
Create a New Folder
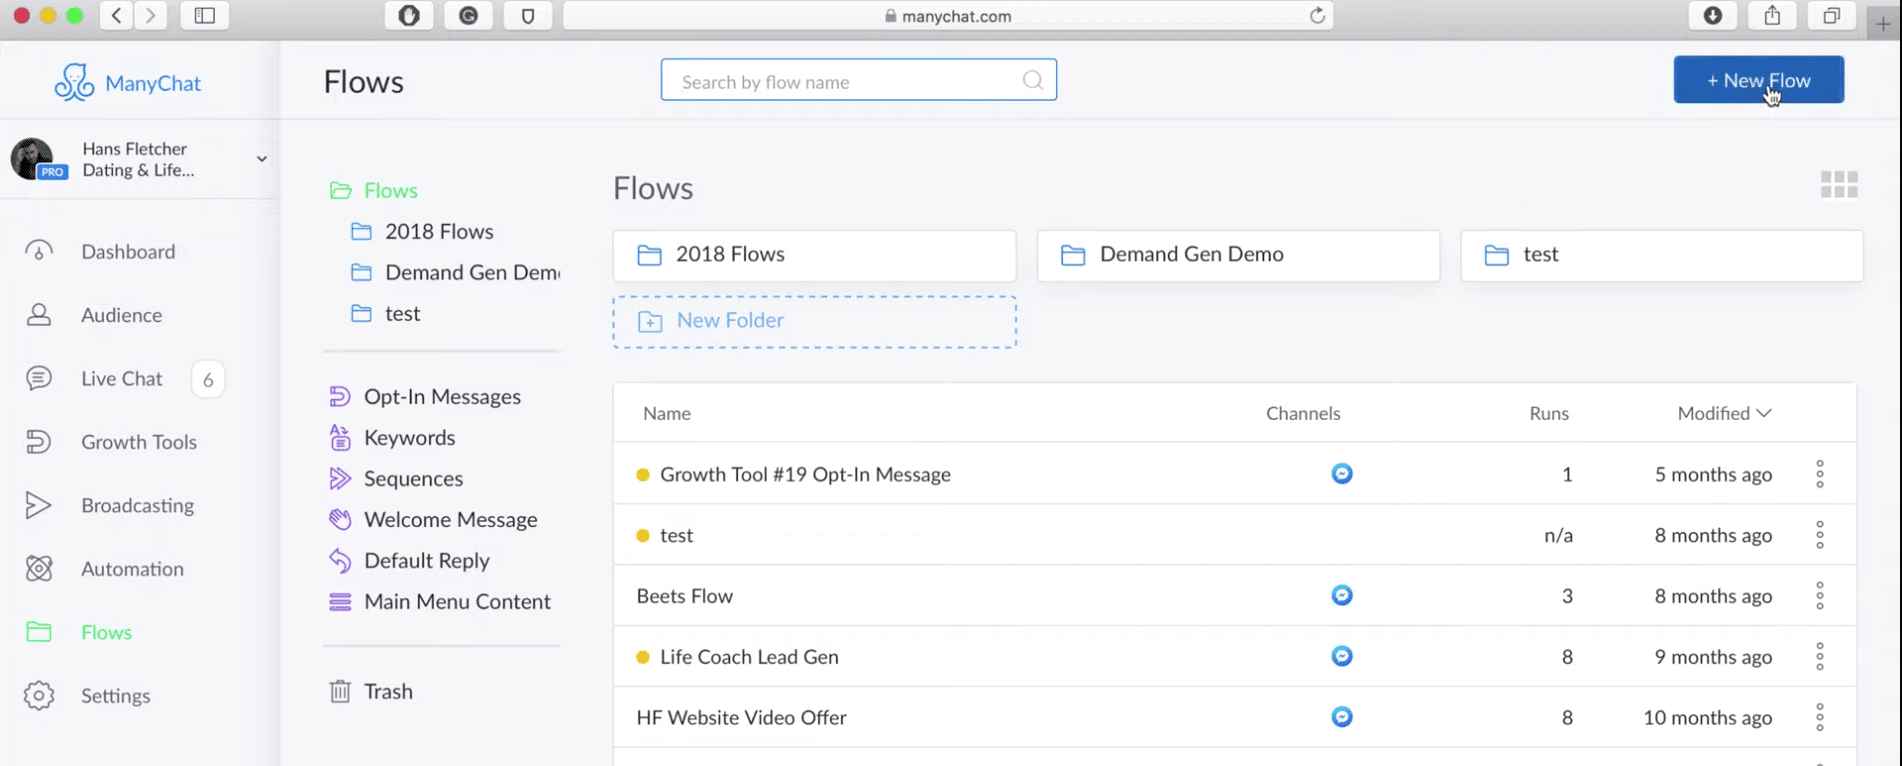[815, 321]
